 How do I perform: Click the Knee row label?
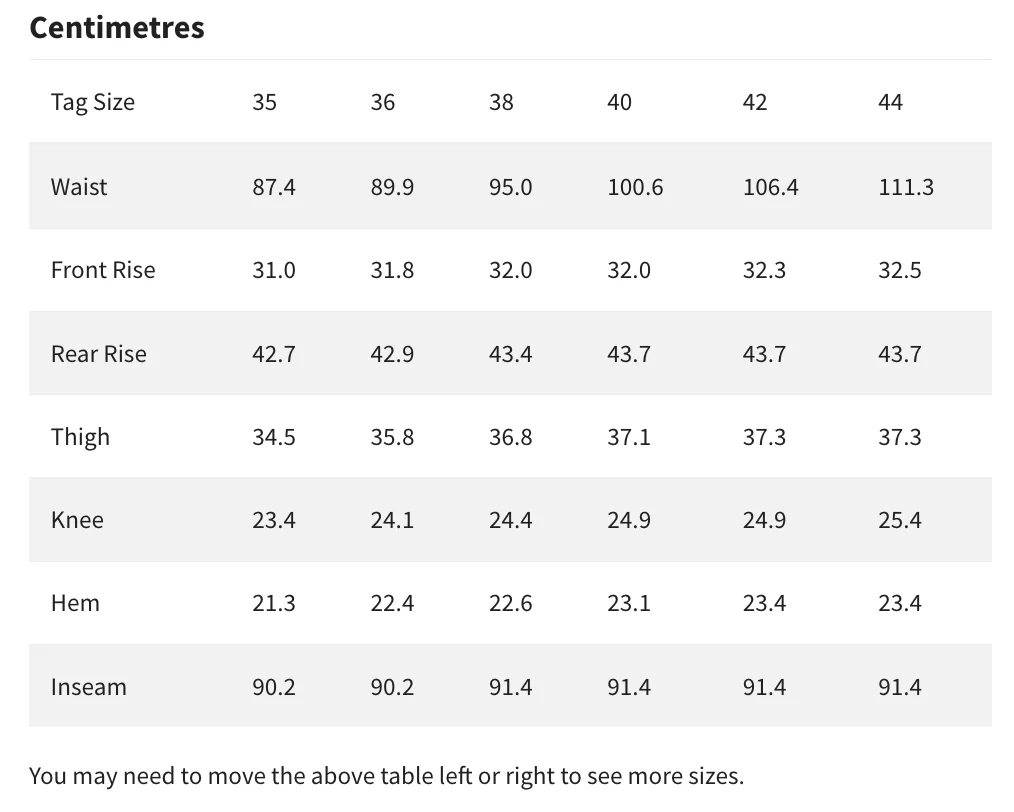tap(77, 520)
